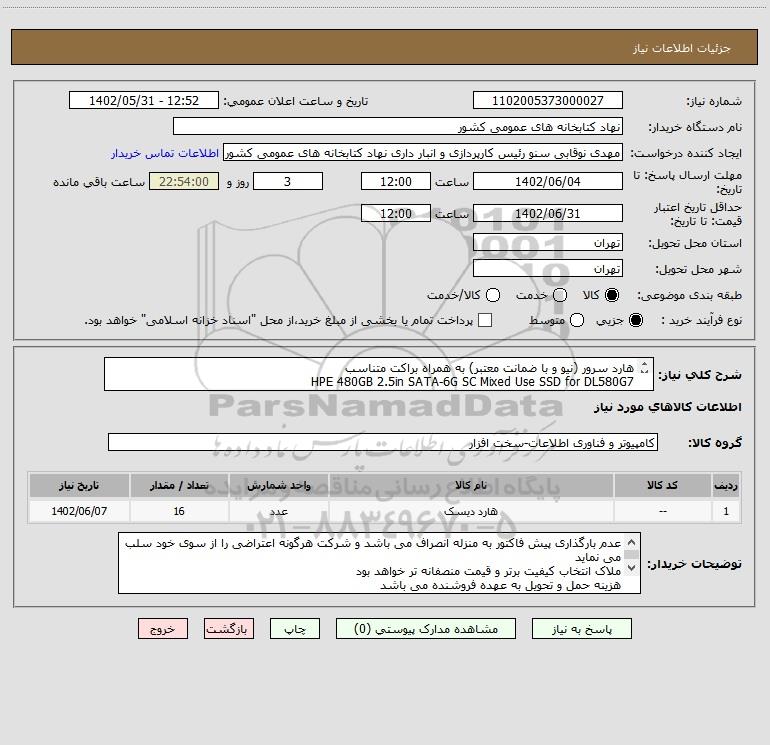Image resolution: width=770 pixels, height=745 pixels.
Task: Select the کالا radio button
Action: tap(612, 295)
